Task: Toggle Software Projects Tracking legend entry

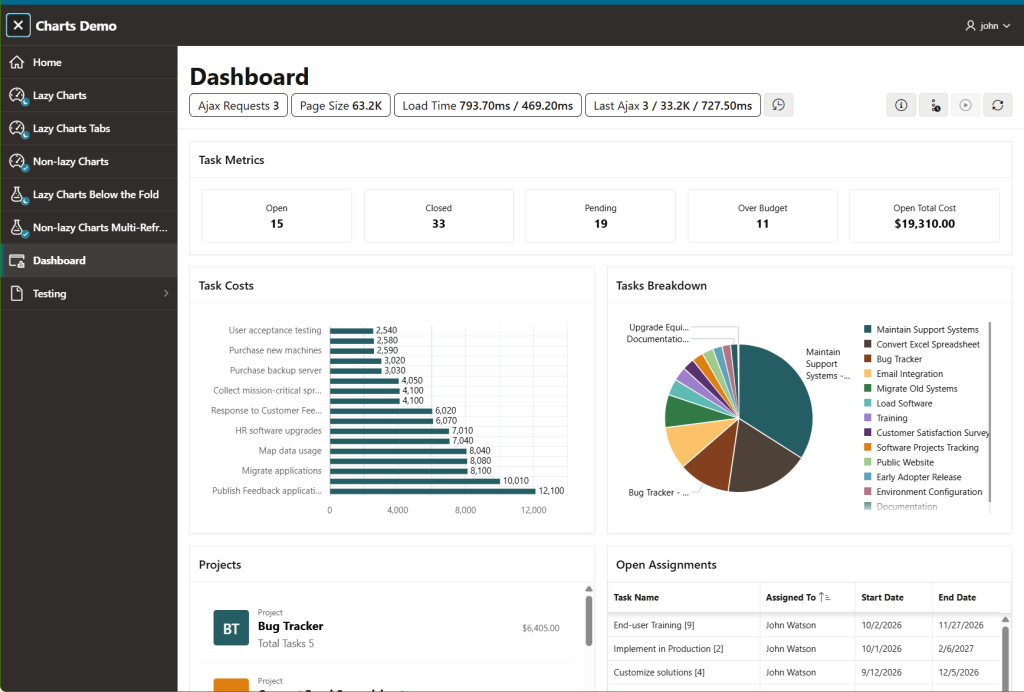Action: 921,448
